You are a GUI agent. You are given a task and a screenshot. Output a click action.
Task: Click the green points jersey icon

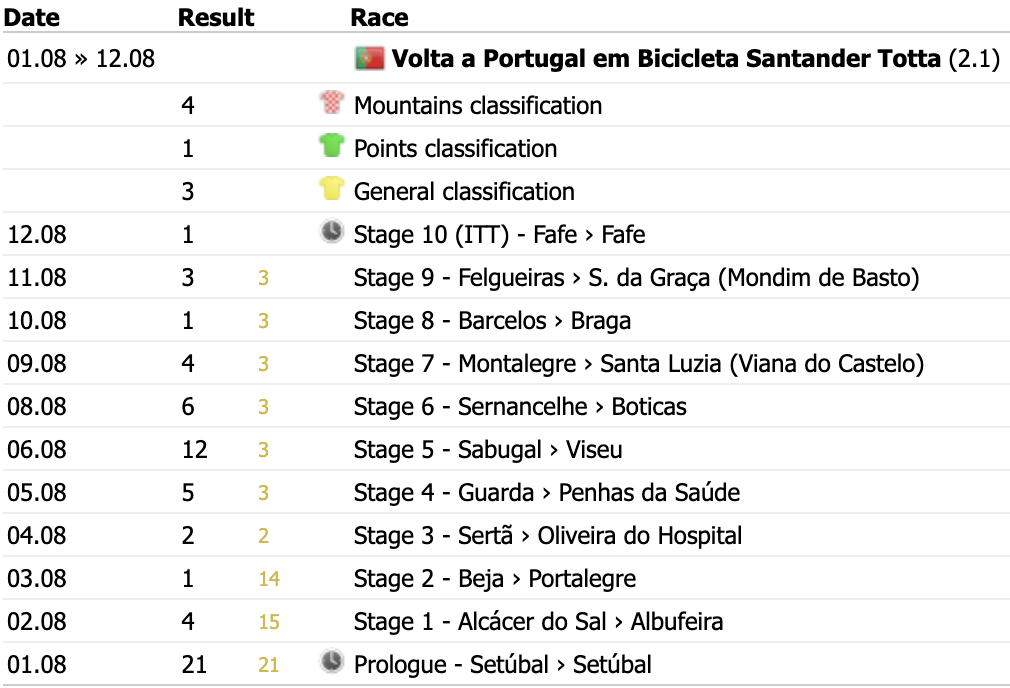332,146
